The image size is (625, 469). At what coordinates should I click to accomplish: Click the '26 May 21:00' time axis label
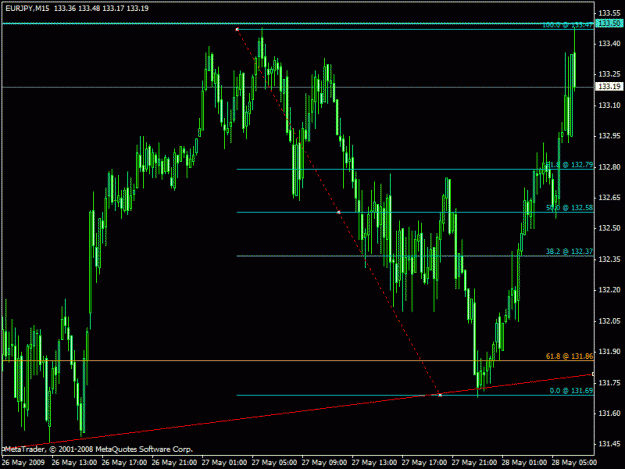[x=174, y=462]
